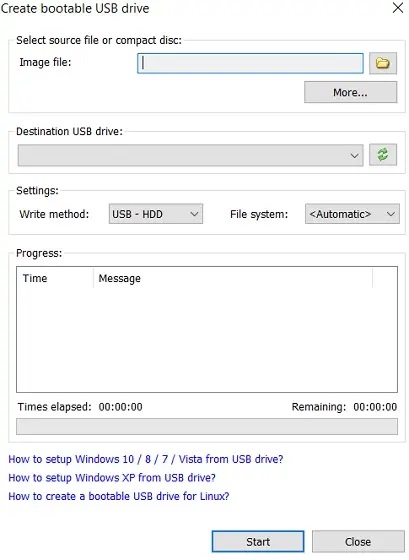Open How to setup Windows 10 link
Image resolution: width=409 pixels, height=560 pixels.
[146, 459]
